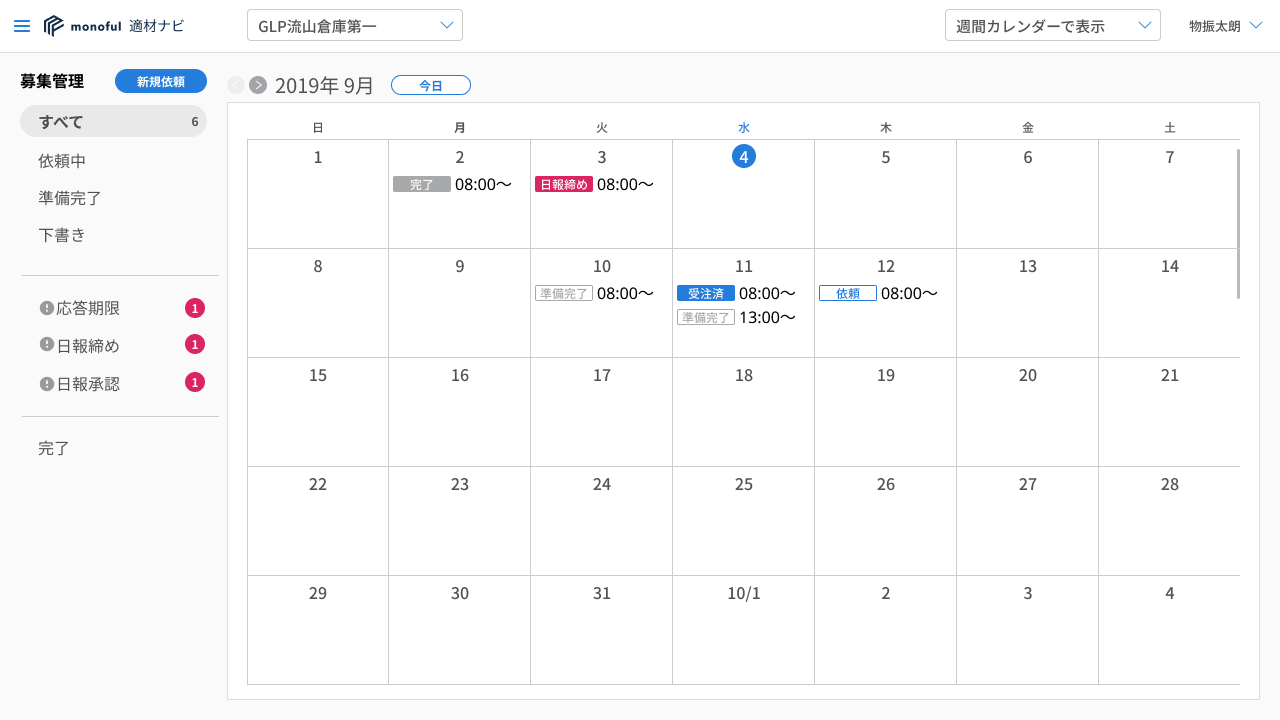
Task: Click the 新規依頼 button
Action: [161, 81]
